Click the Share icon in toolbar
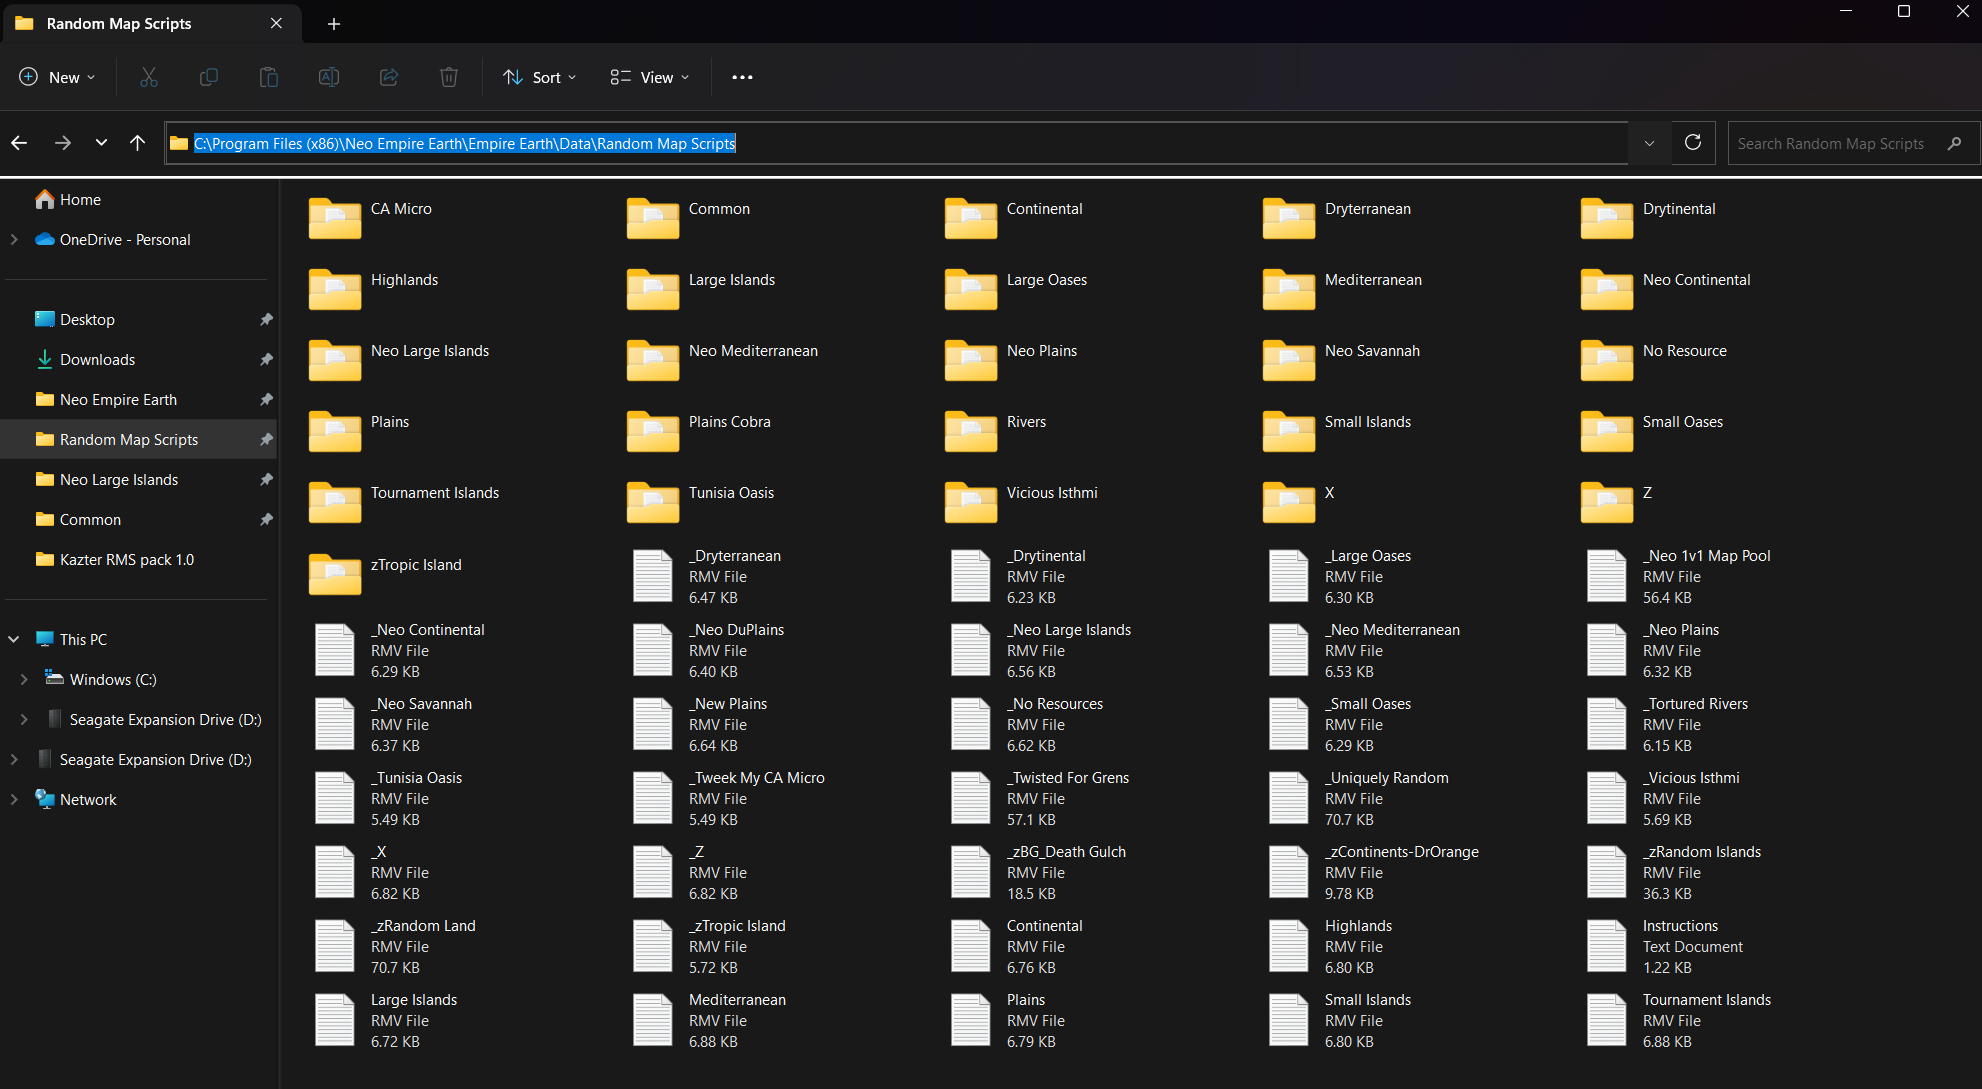1982x1089 pixels. [389, 77]
